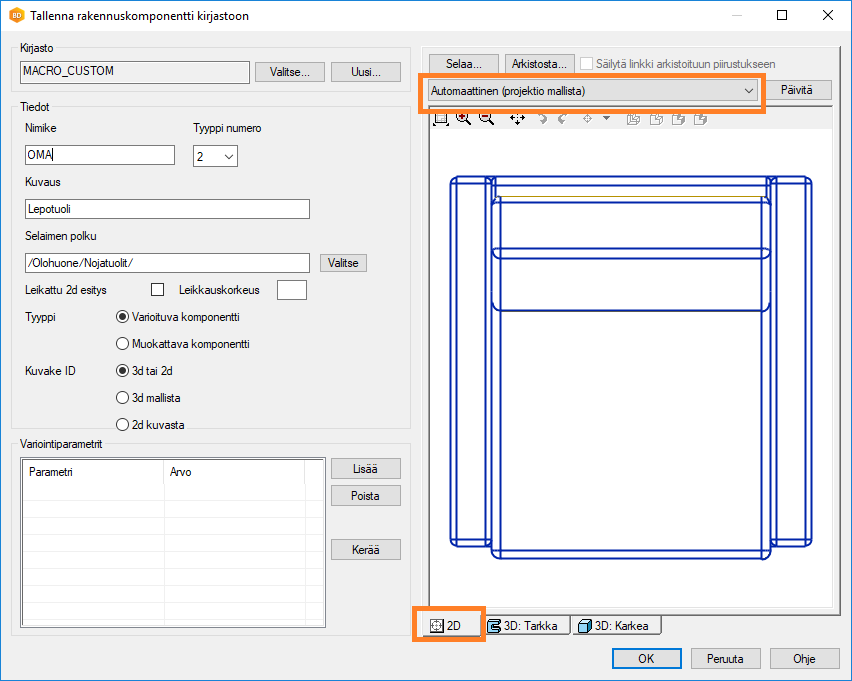
Task: Select the zoom window rectangle tool
Action: [x=441, y=119]
